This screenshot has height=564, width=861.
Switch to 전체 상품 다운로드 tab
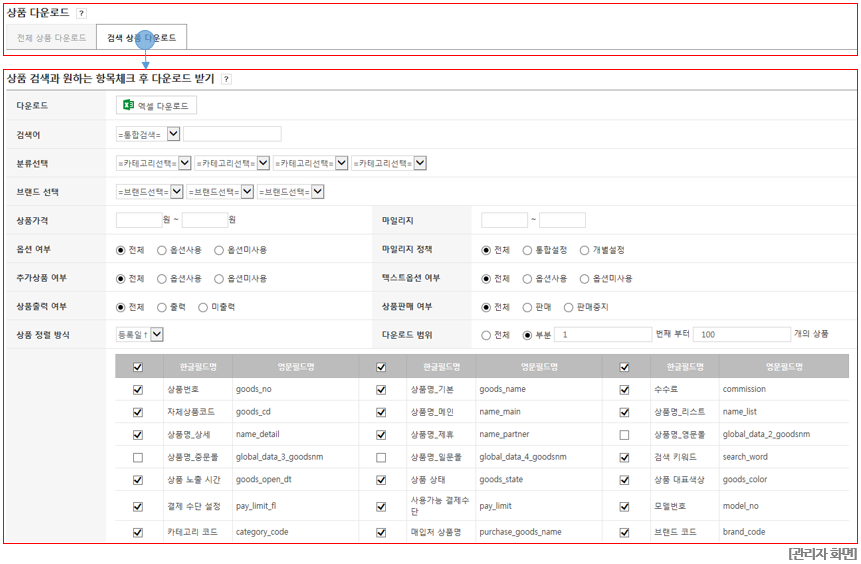tap(51, 37)
